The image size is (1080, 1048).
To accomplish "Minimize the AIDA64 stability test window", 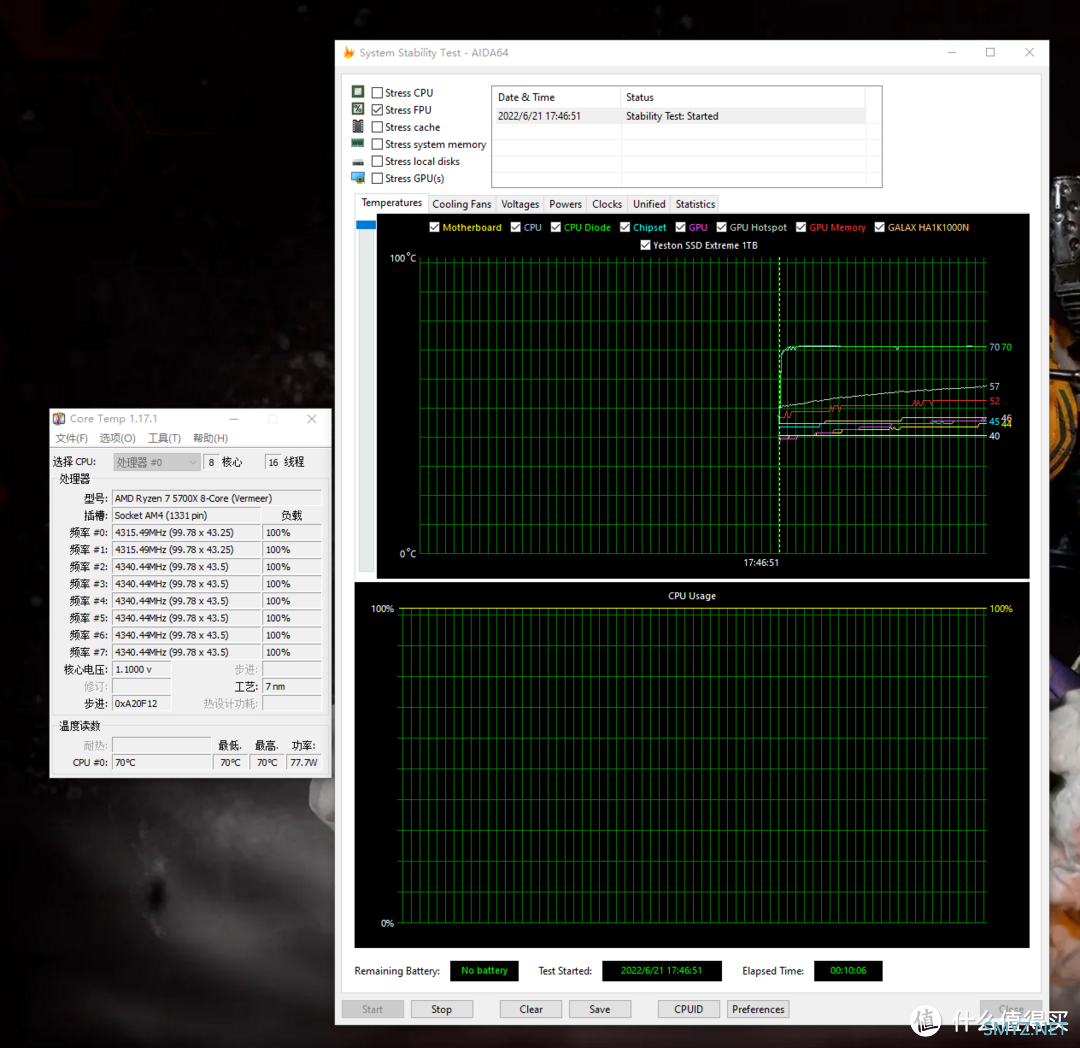I will tap(952, 52).
